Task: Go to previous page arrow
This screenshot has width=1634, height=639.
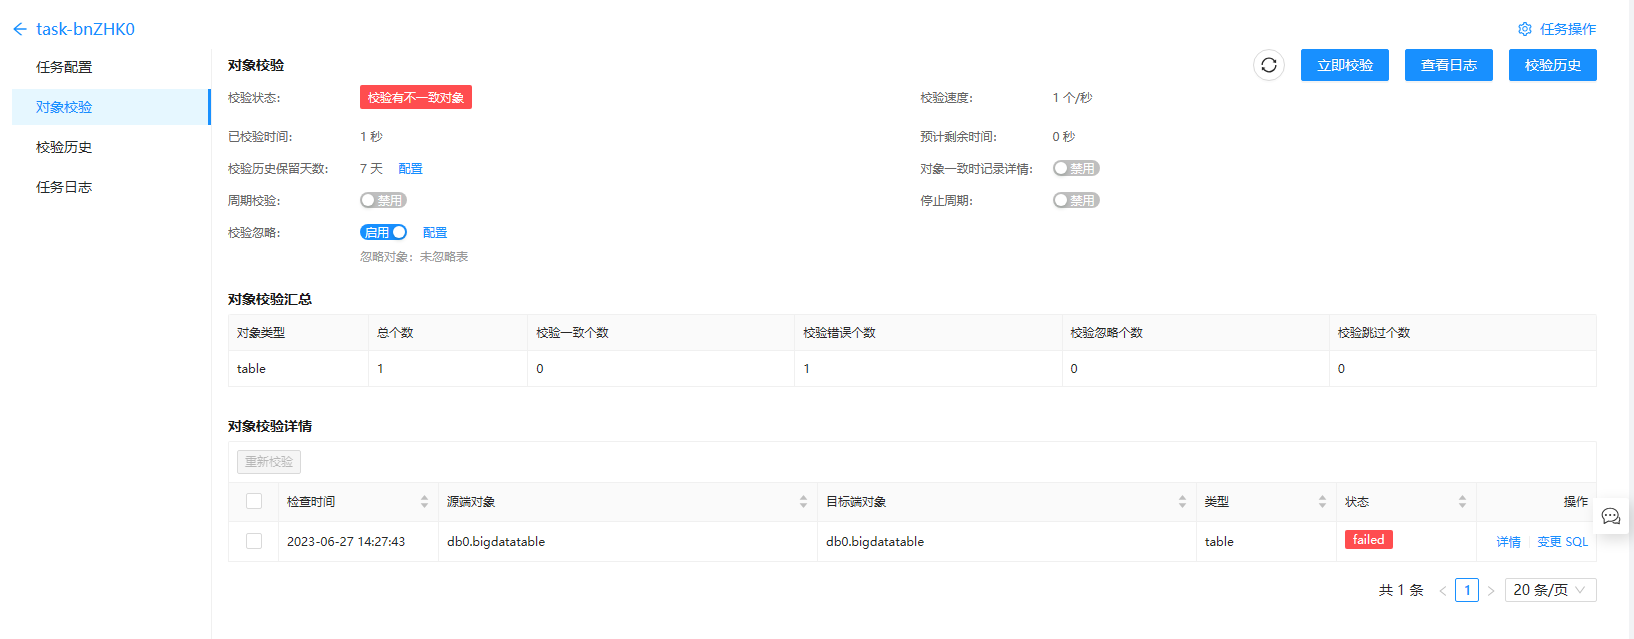Action: pyautogui.click(x=1443, y=590)
